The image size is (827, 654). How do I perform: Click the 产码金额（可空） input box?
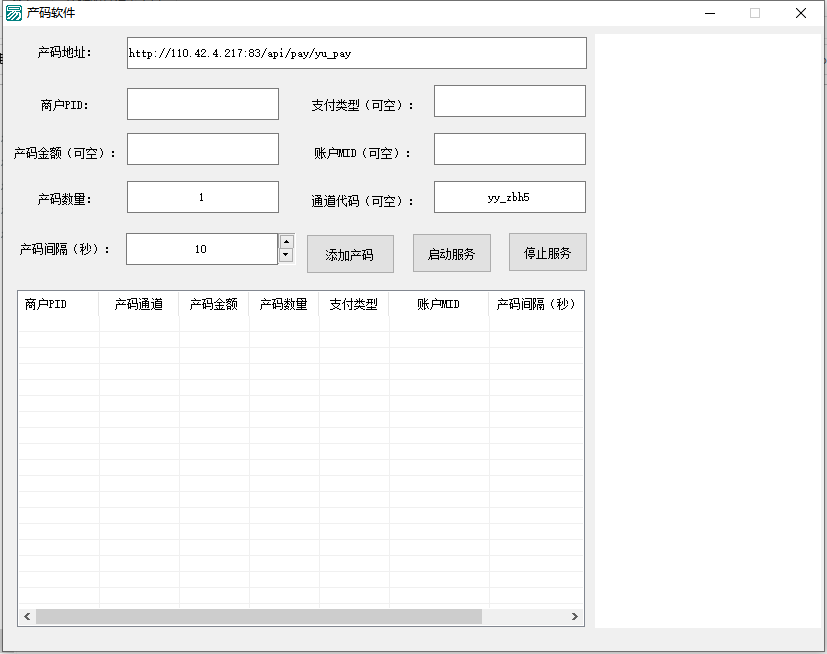click(x=202, y=148)
